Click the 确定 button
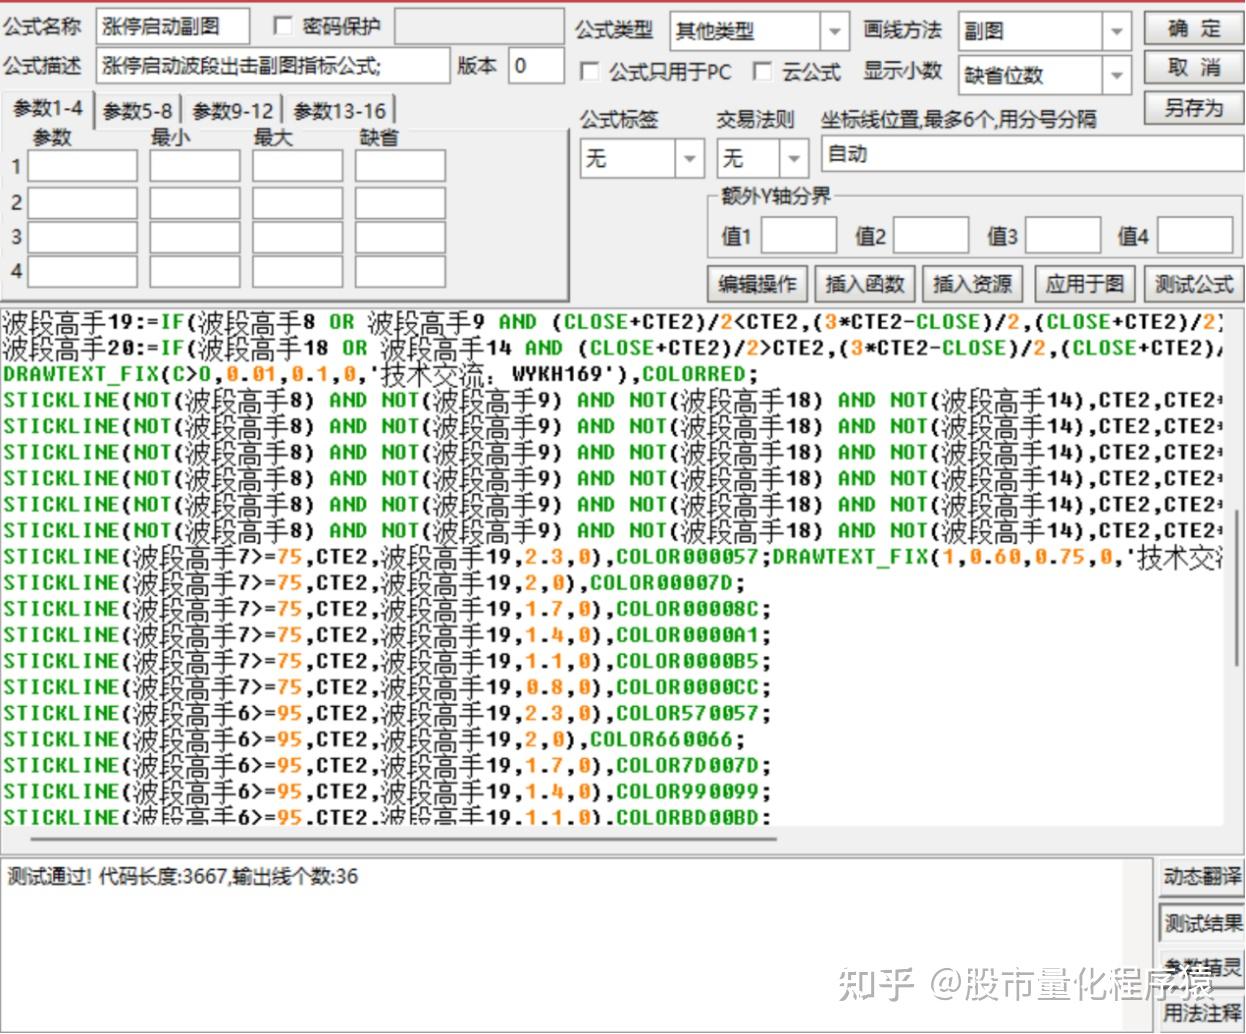This screenshot has height=1034, width=1246. (x=1193, y=28)
